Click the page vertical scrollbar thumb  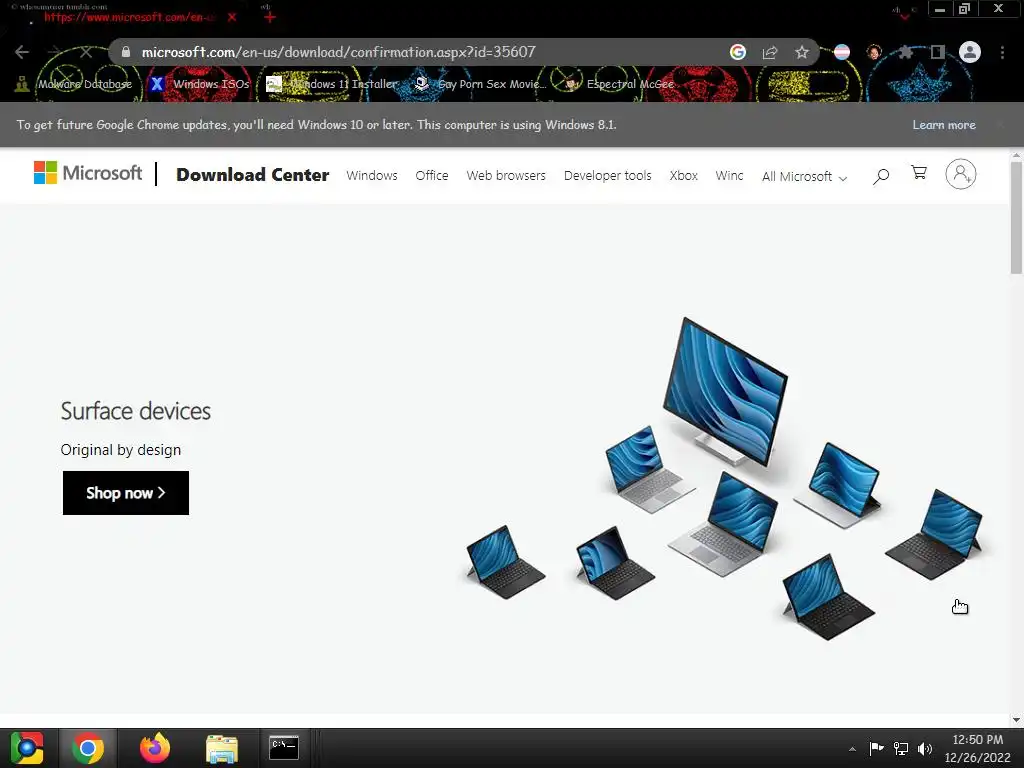tap(1016, 217)
